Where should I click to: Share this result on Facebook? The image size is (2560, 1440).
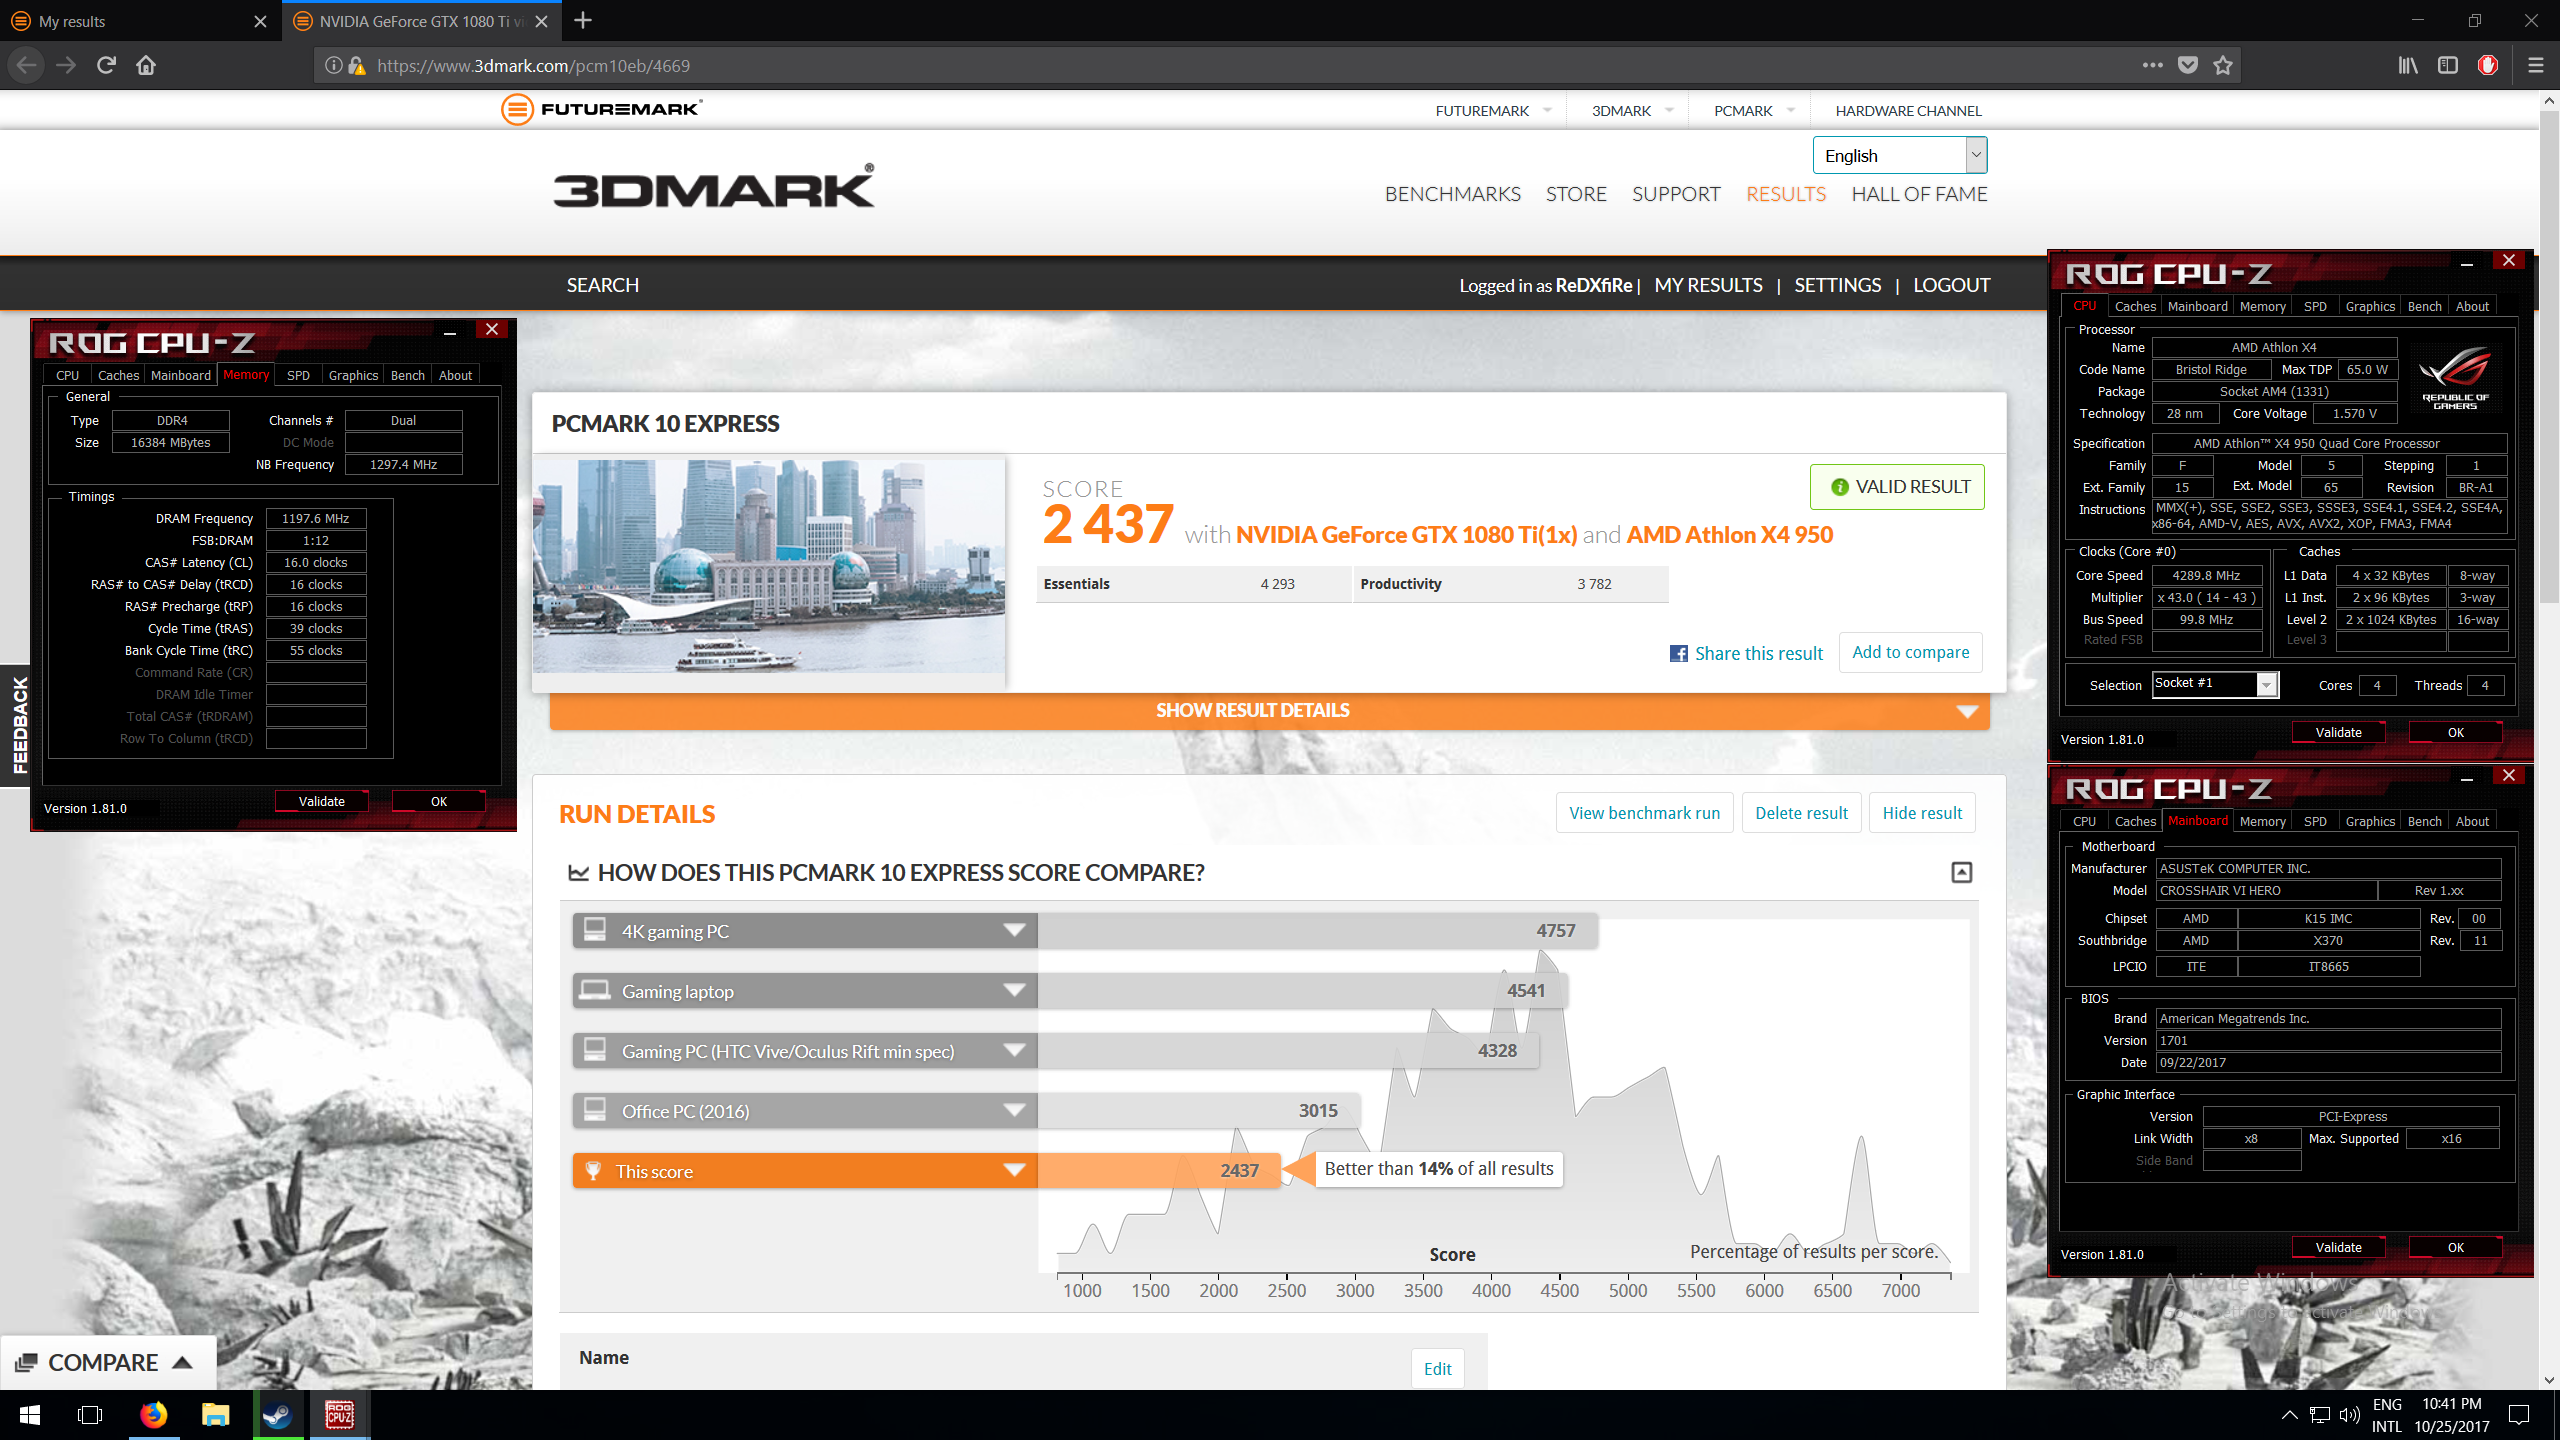(x=1746, y=653)
